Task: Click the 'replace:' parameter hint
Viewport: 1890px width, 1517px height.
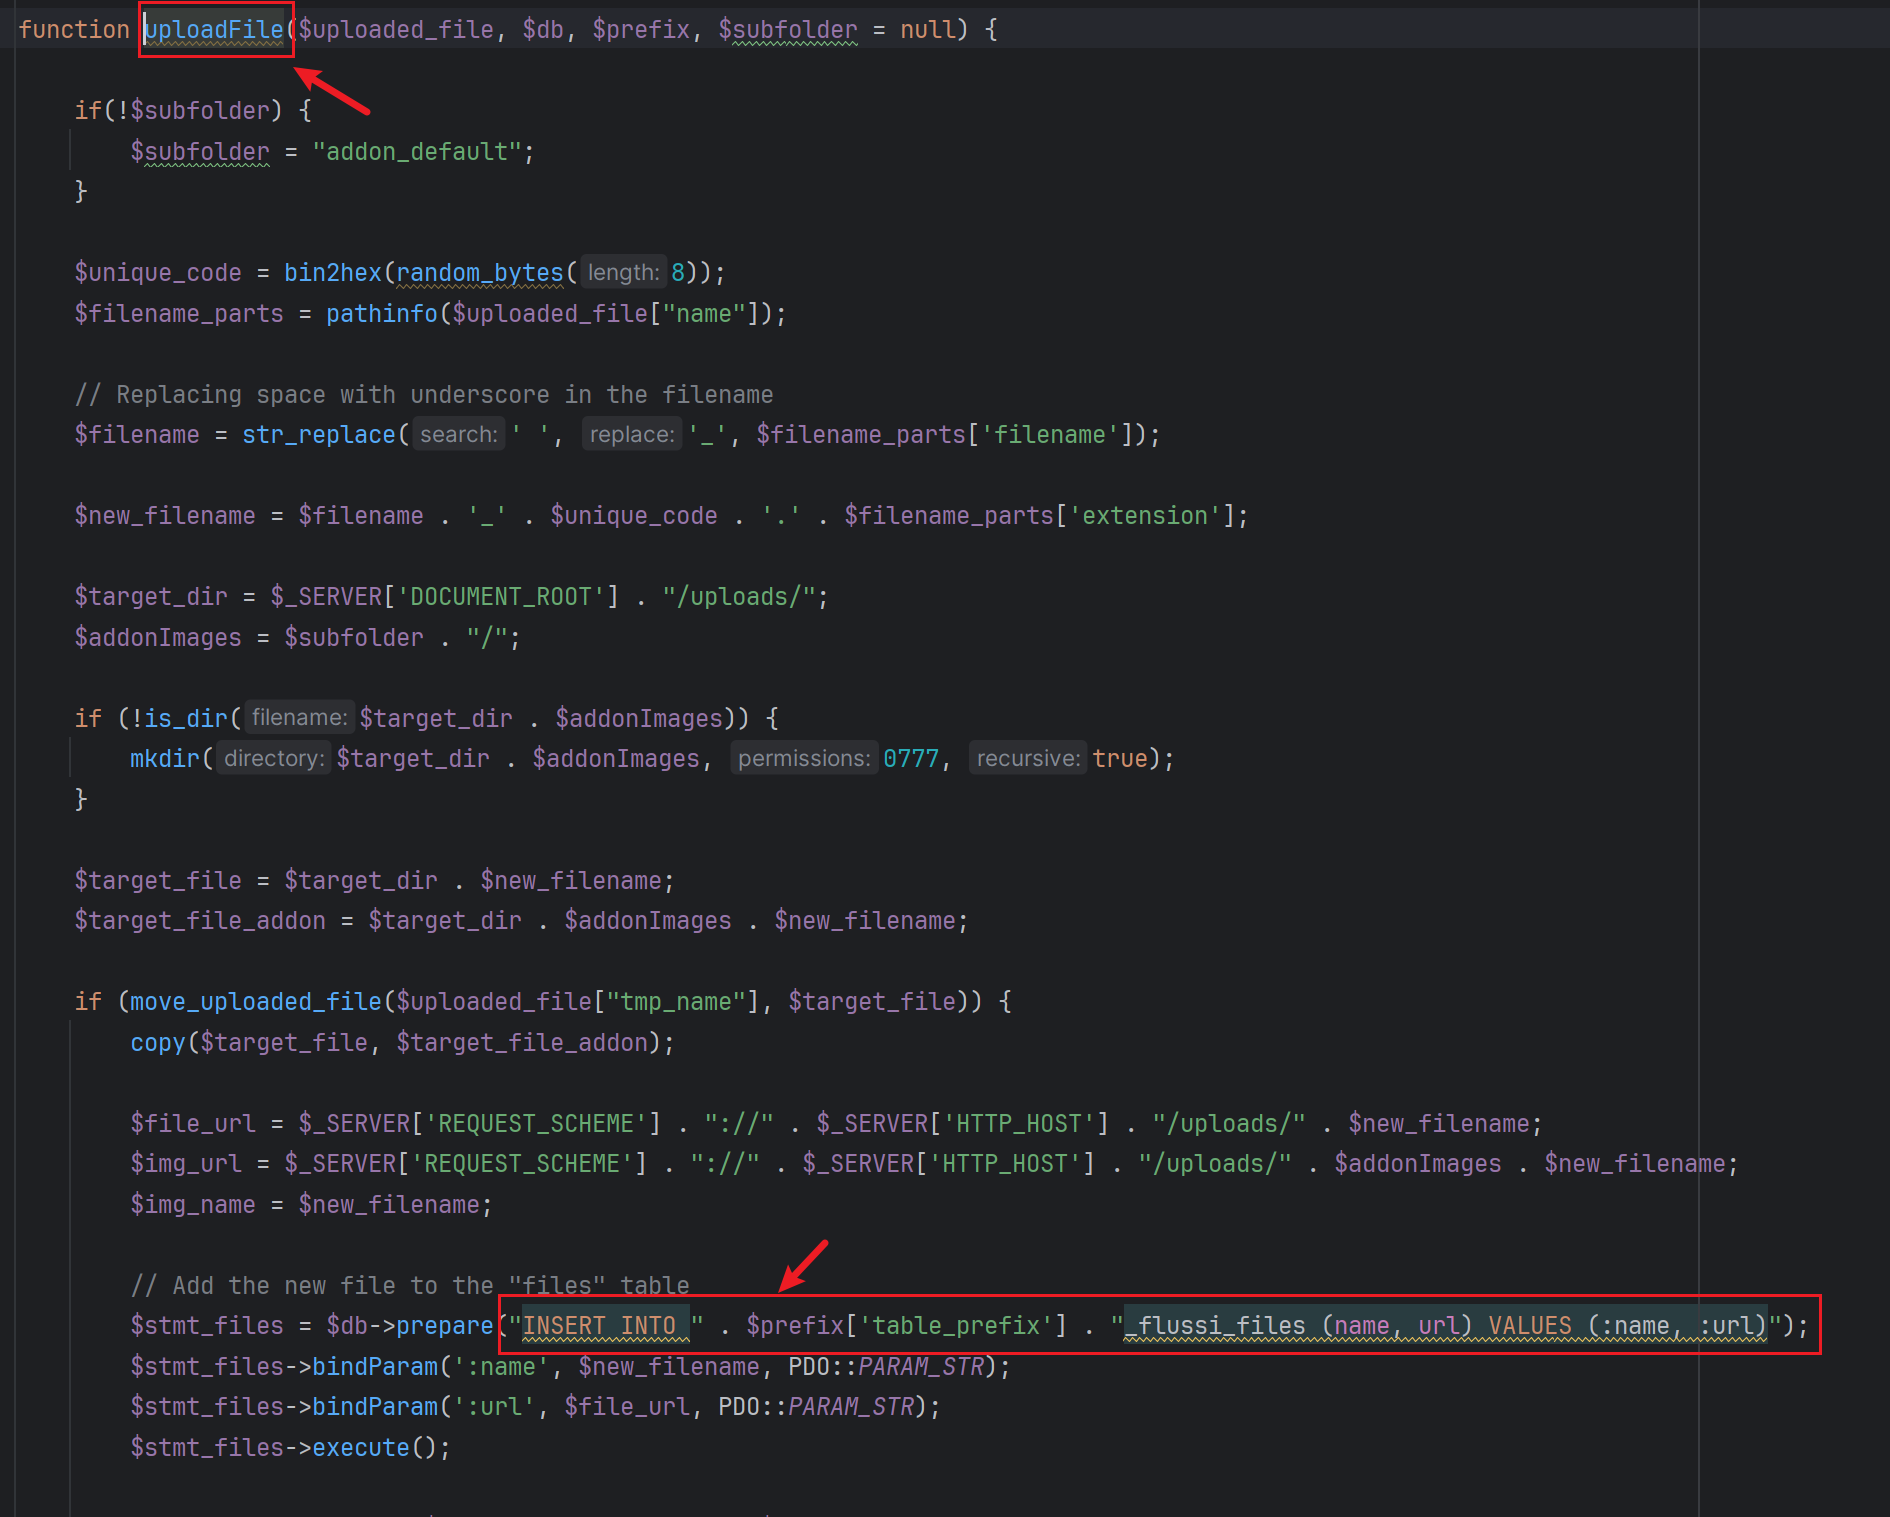Action: pyautogui.click(x=632, y=435)
